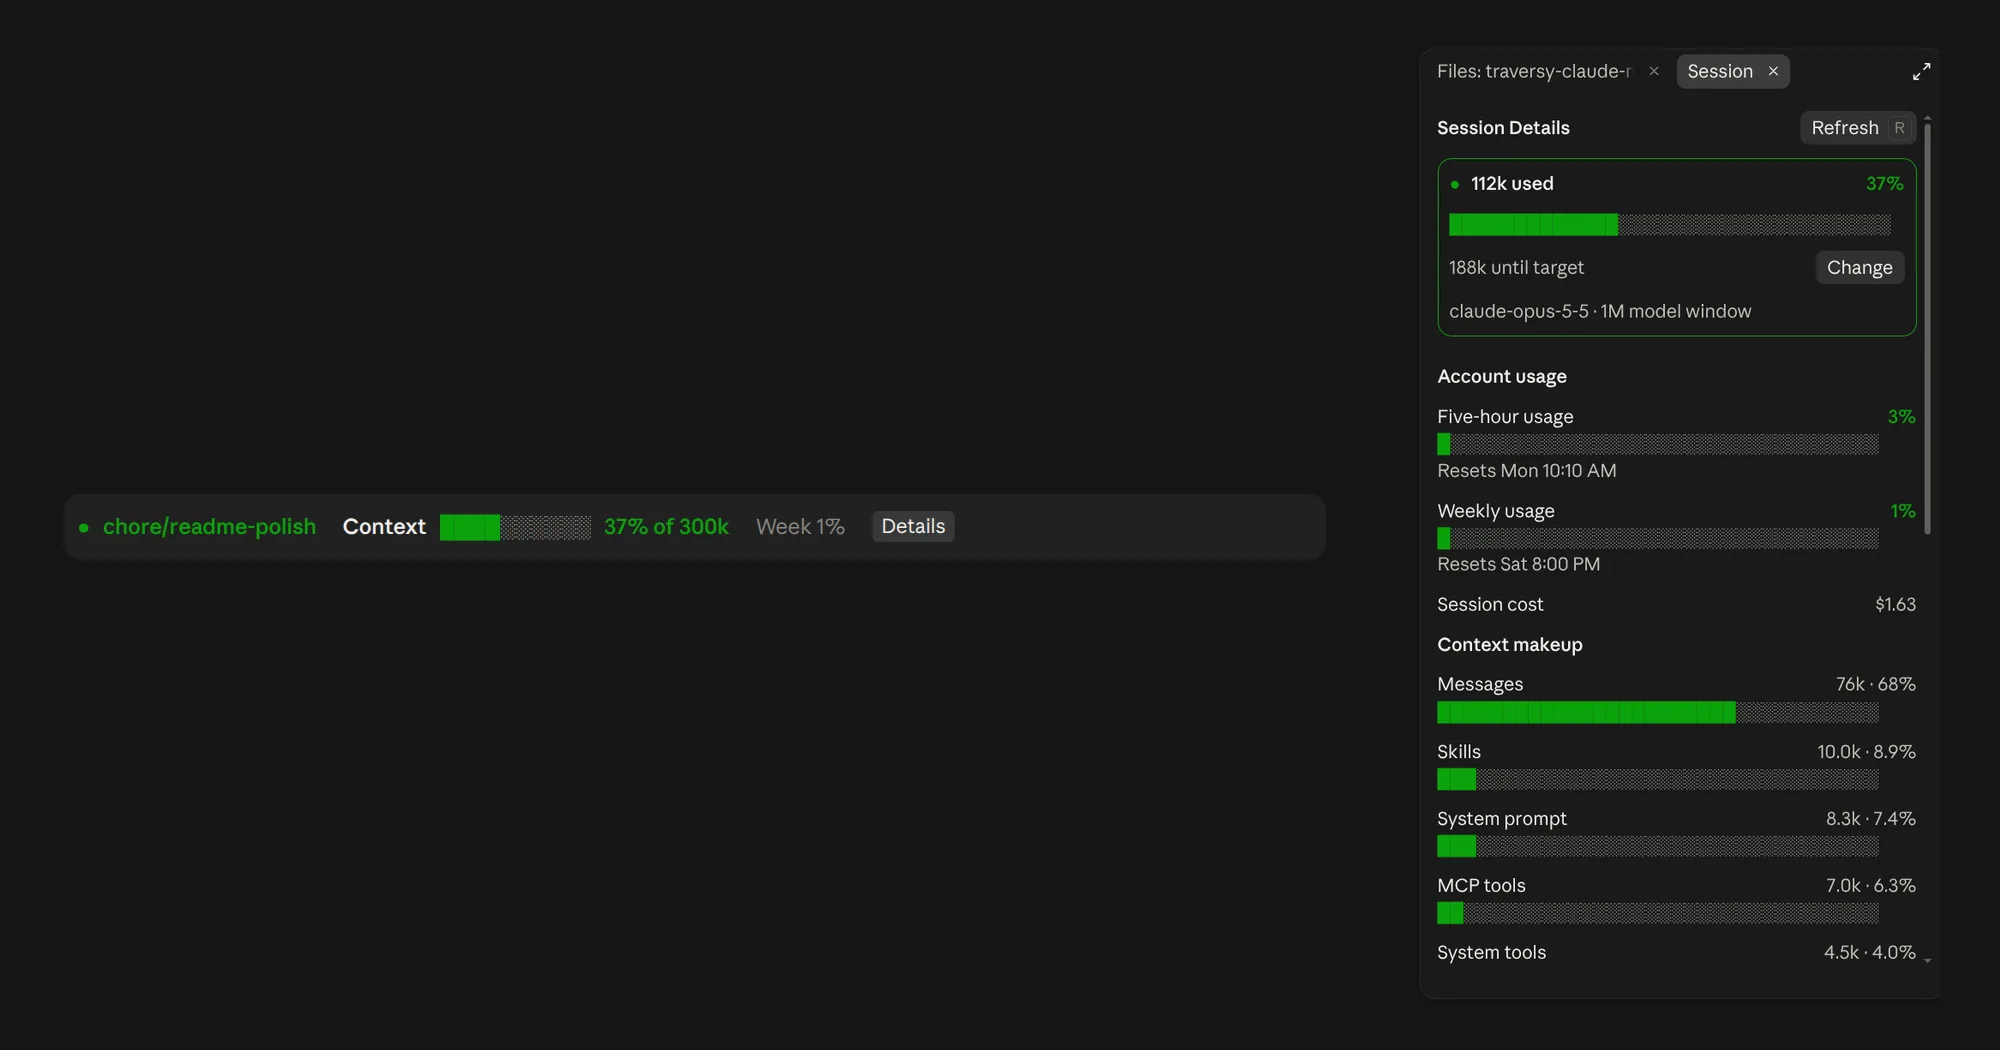This screenshot has height=1050, width=2000.
Task: Close the Files: traversy-claude tab
Action: (1654, 71)
